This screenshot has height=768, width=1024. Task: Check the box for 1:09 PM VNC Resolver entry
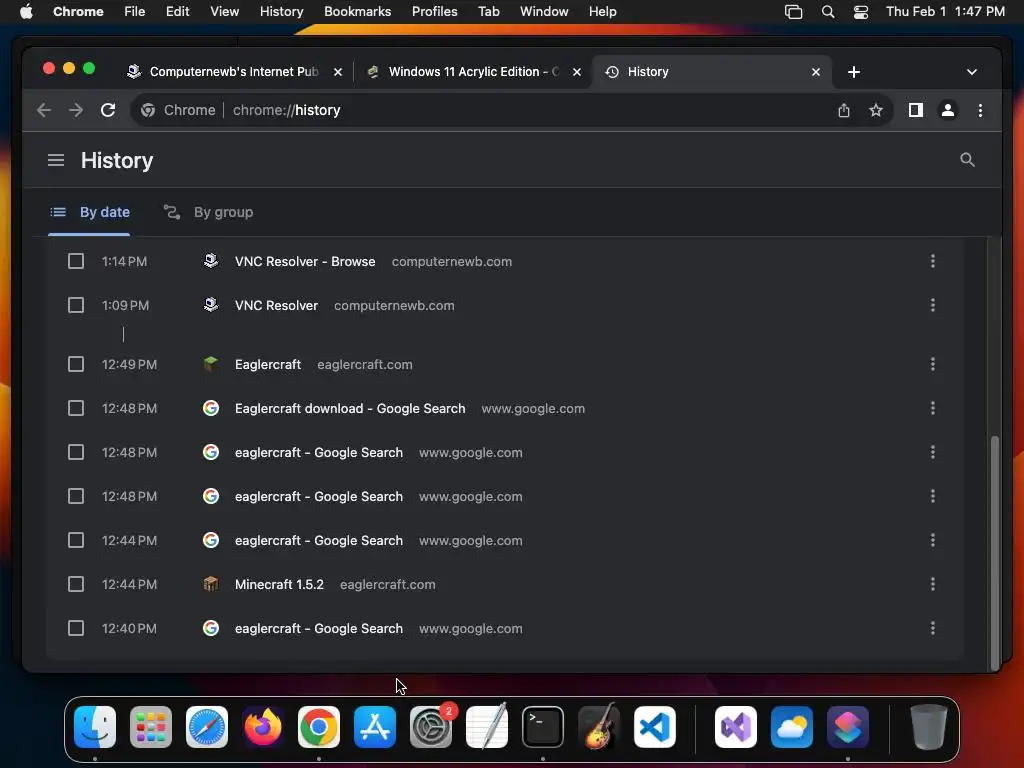coord(76,305)
